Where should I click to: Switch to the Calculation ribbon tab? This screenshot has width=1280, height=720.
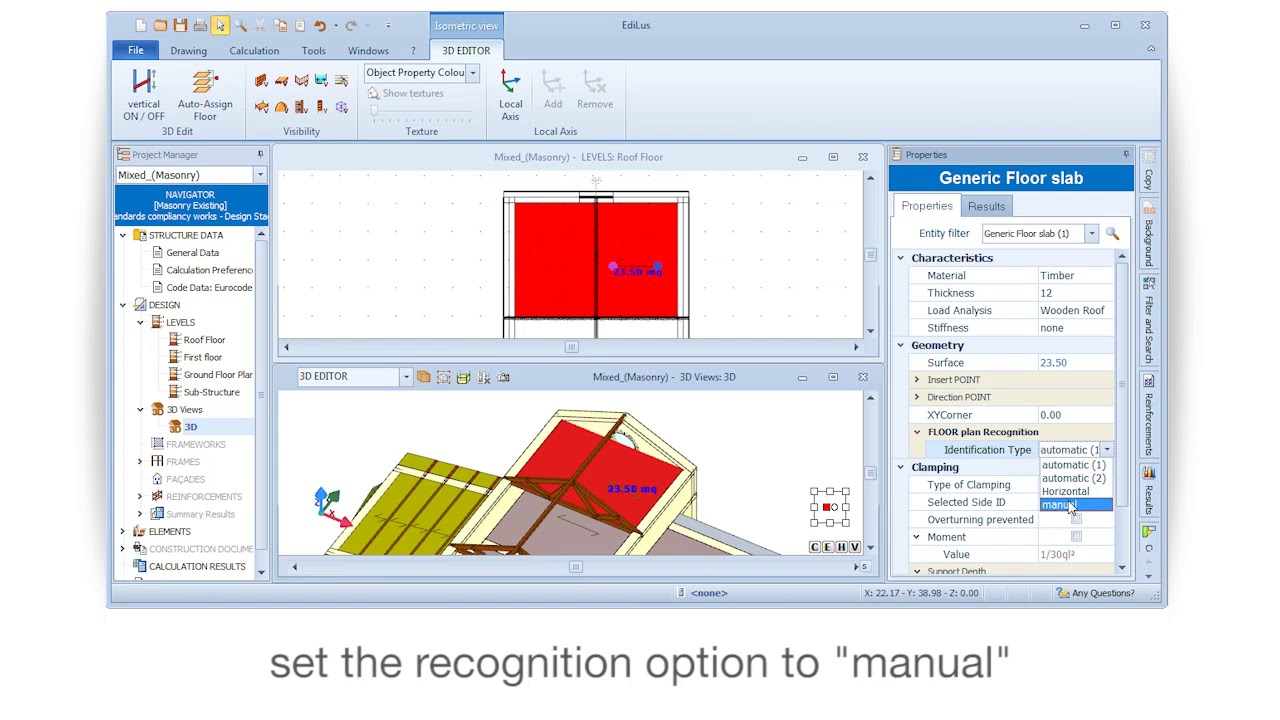(254, 51)
